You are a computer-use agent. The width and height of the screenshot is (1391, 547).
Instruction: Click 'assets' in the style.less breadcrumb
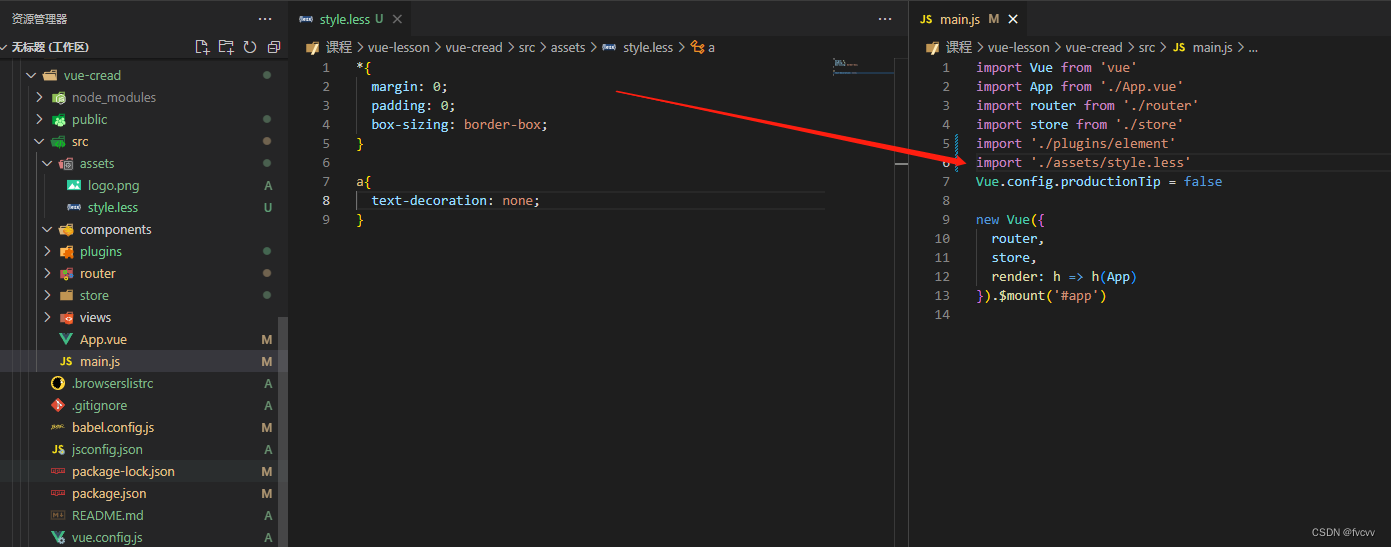pyautogui.click(x=567, y=47)
